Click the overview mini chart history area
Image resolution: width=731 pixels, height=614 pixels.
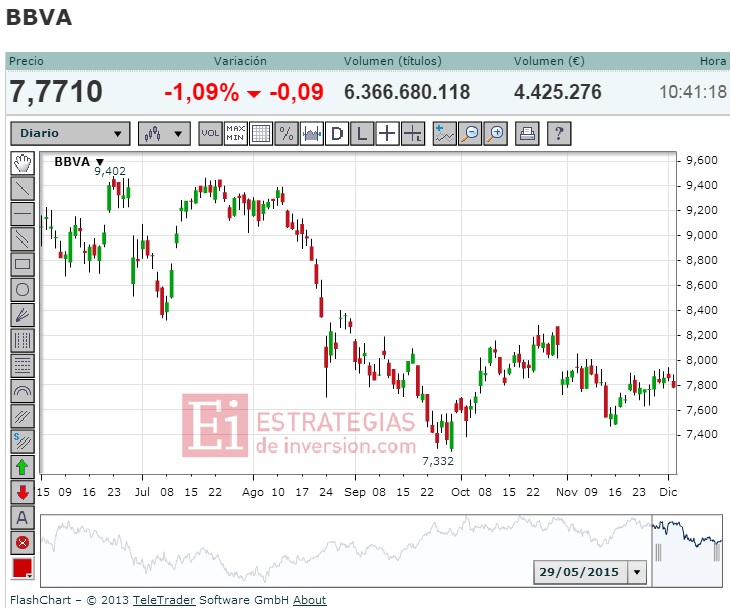[x=346, y=551]
